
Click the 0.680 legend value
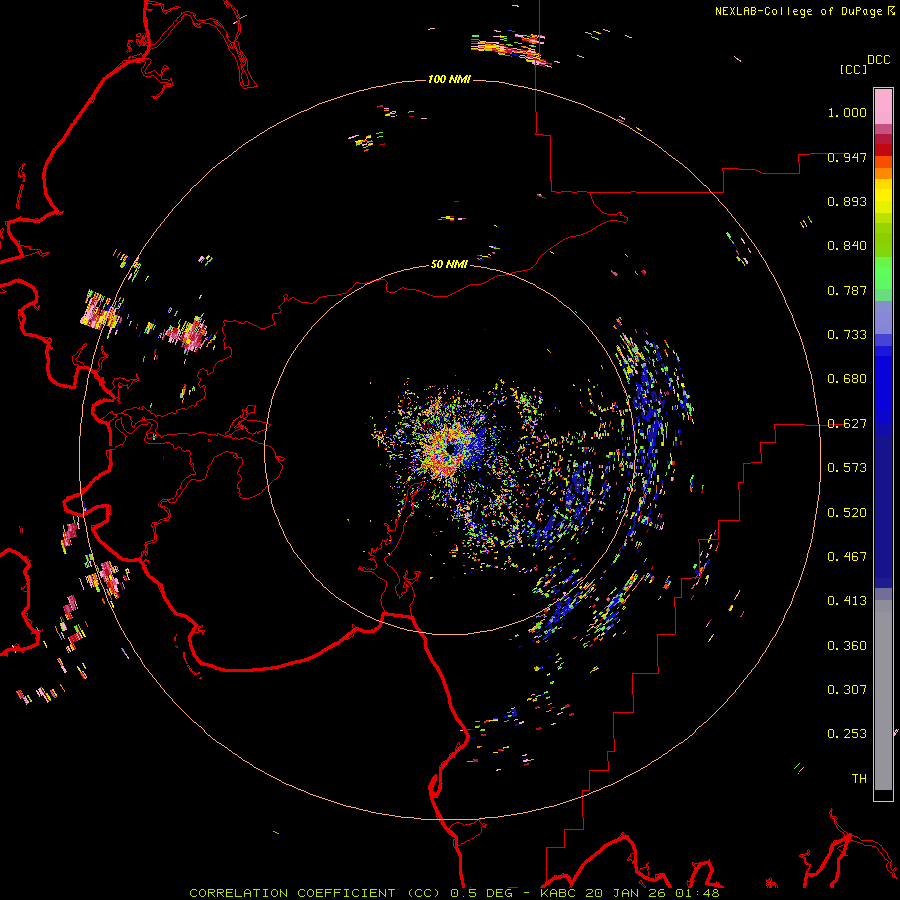847,379
